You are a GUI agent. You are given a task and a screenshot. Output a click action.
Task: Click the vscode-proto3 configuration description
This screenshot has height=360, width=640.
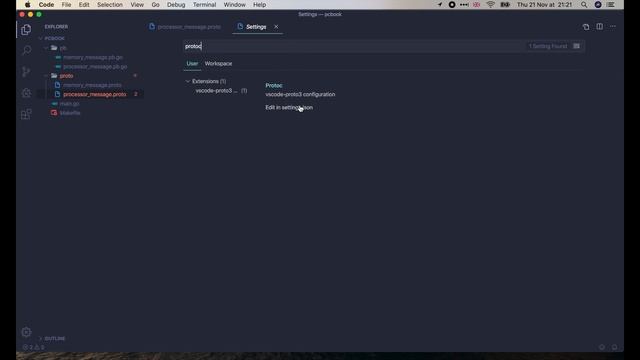click(x=300, y=94)
